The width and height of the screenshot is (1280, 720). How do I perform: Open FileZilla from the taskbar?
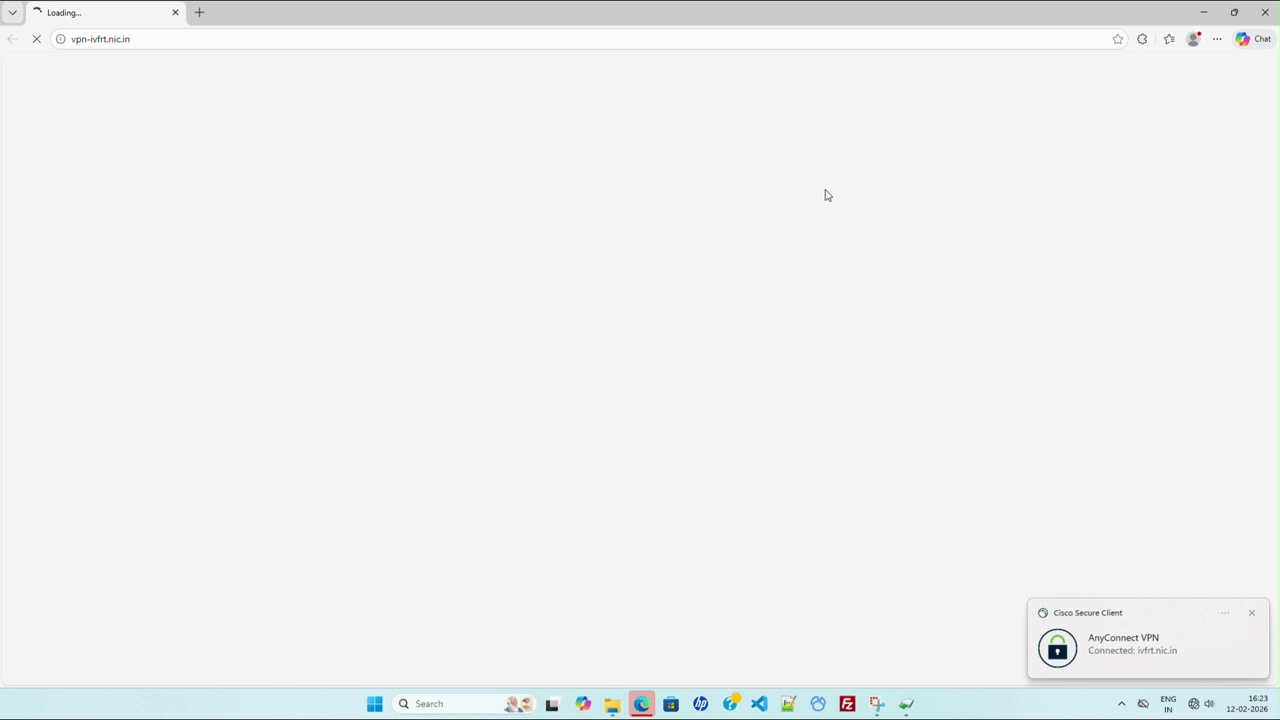click(x=847, y=704)
